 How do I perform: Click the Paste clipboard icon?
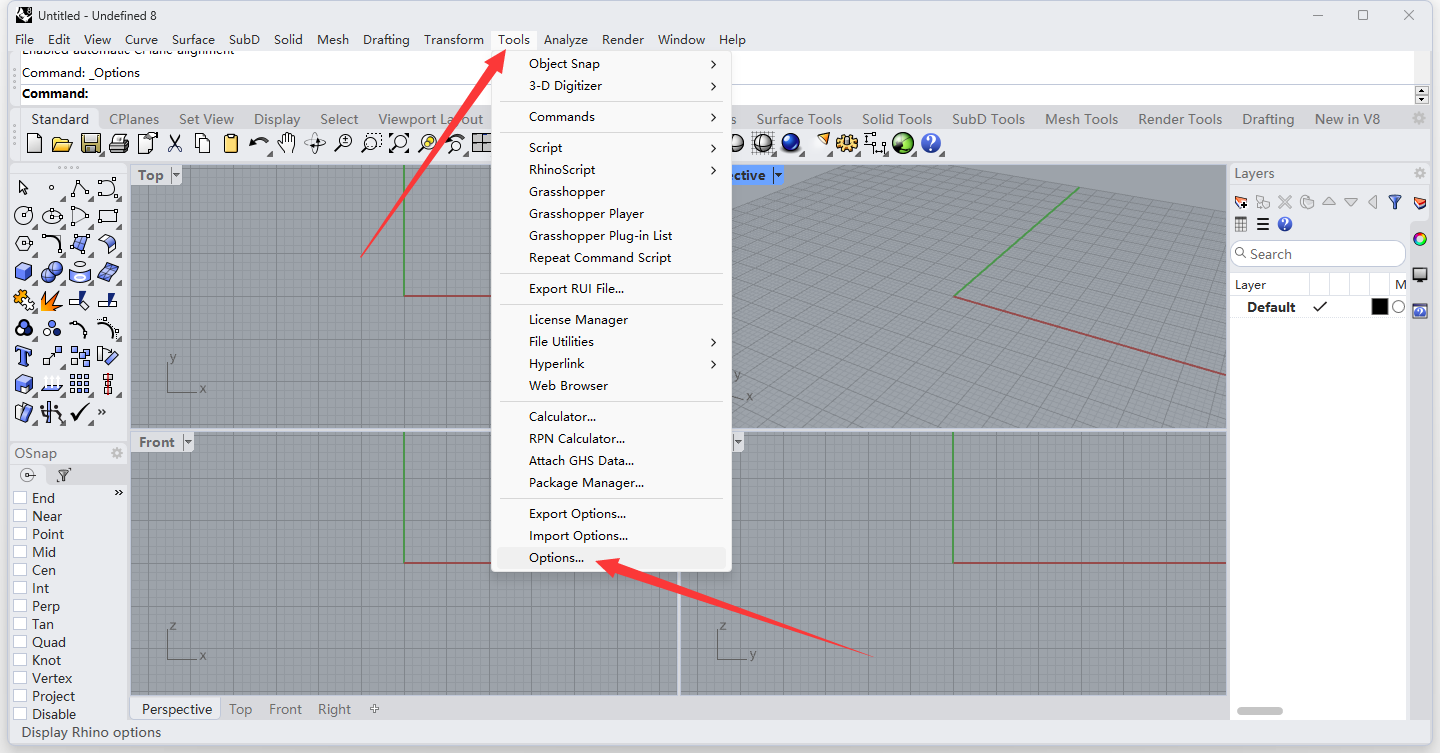[x=231, y=144]
